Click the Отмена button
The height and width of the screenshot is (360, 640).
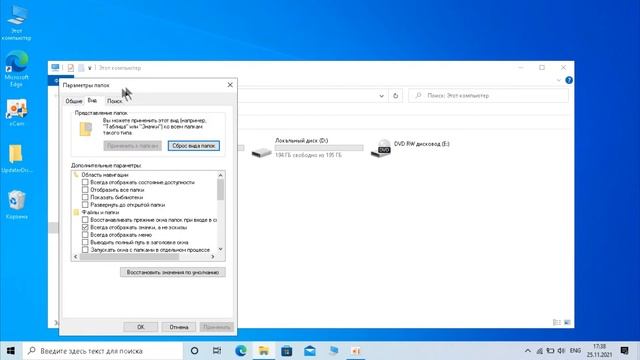(179, 327)
